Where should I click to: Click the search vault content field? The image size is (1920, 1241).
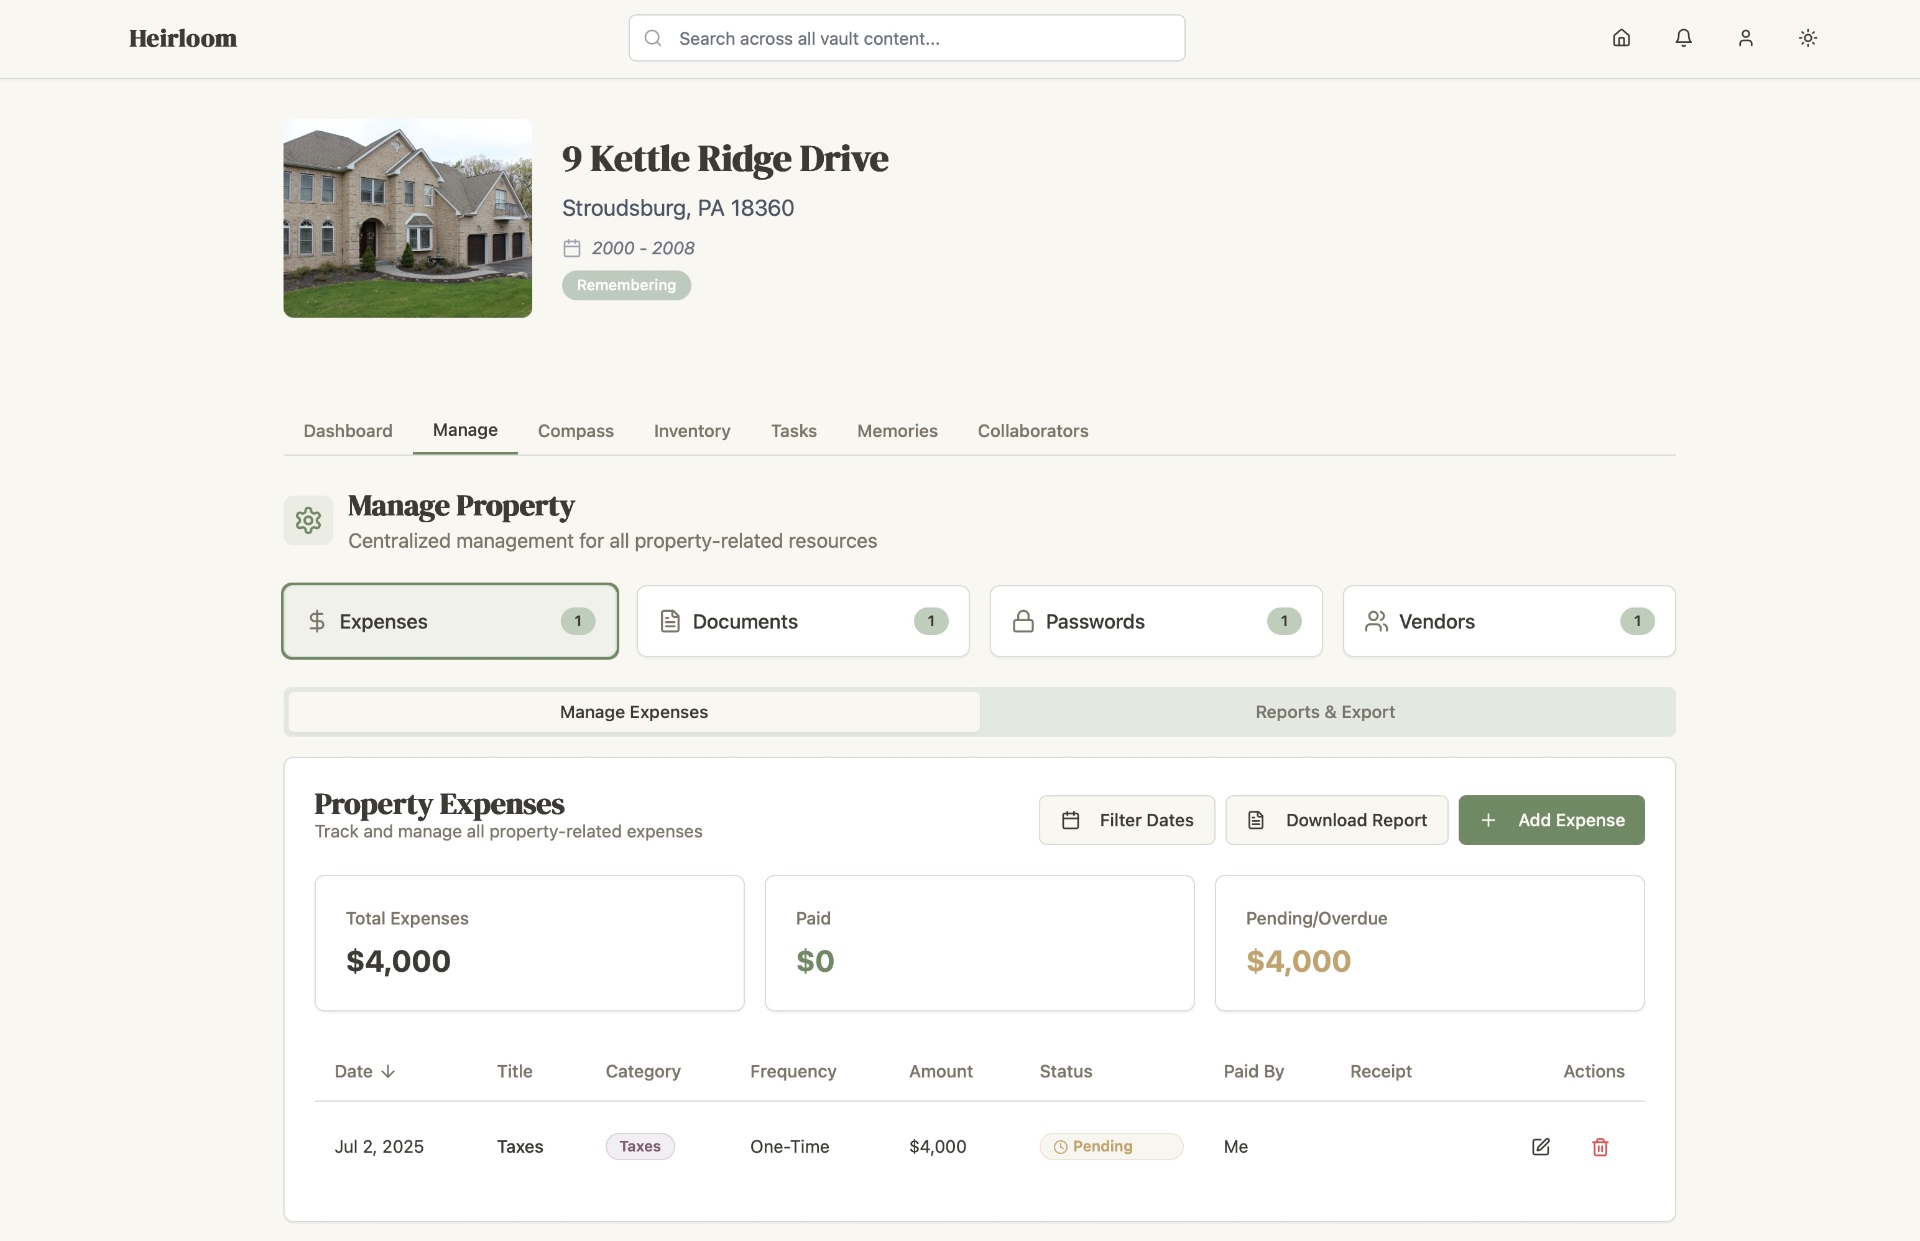[906, 38]
